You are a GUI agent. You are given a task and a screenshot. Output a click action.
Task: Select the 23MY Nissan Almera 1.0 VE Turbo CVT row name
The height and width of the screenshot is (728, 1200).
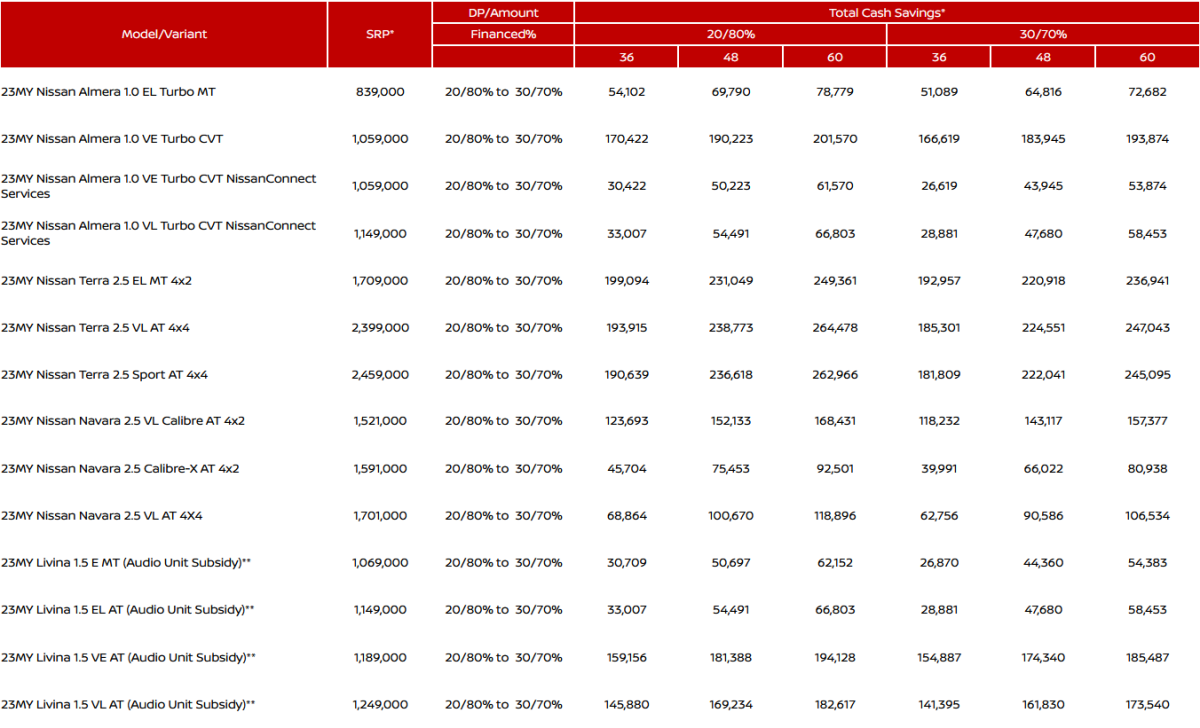(112, 138)
